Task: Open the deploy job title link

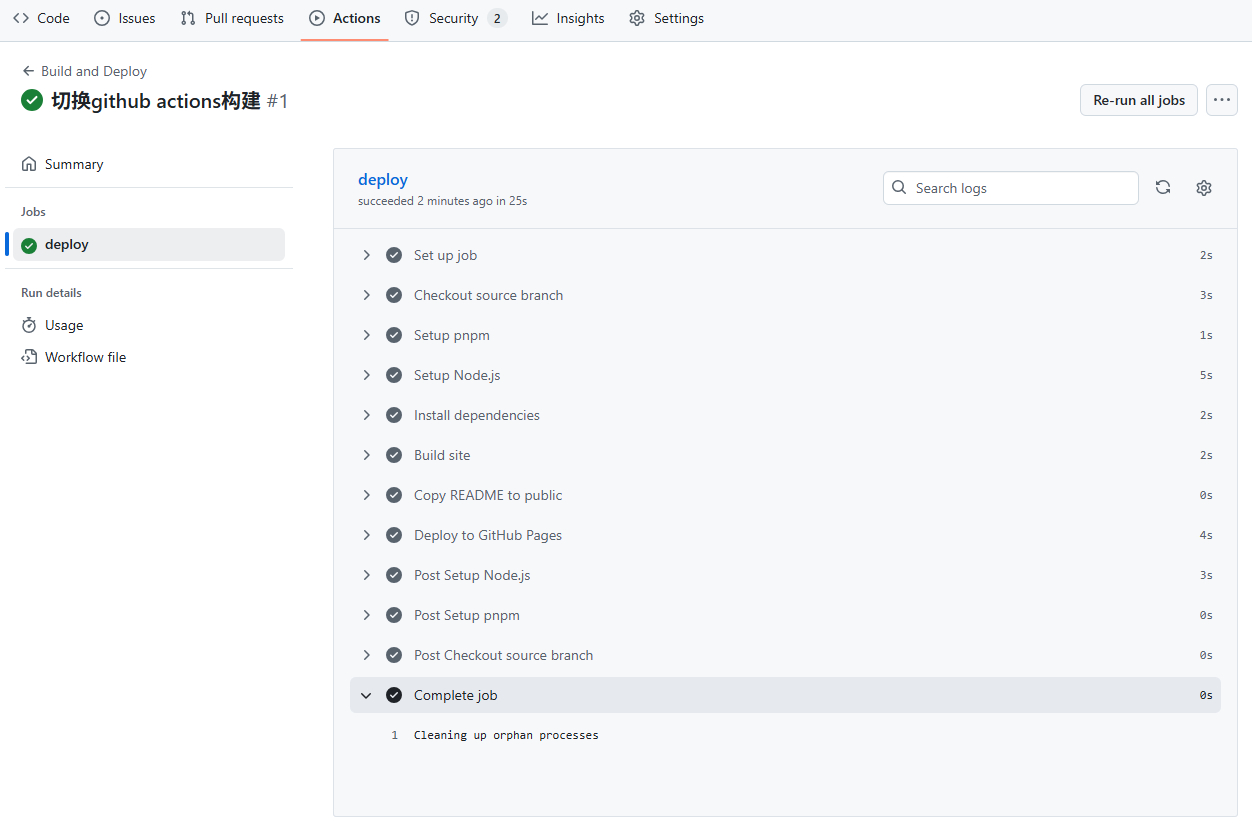Action: (x=383, y=180)
